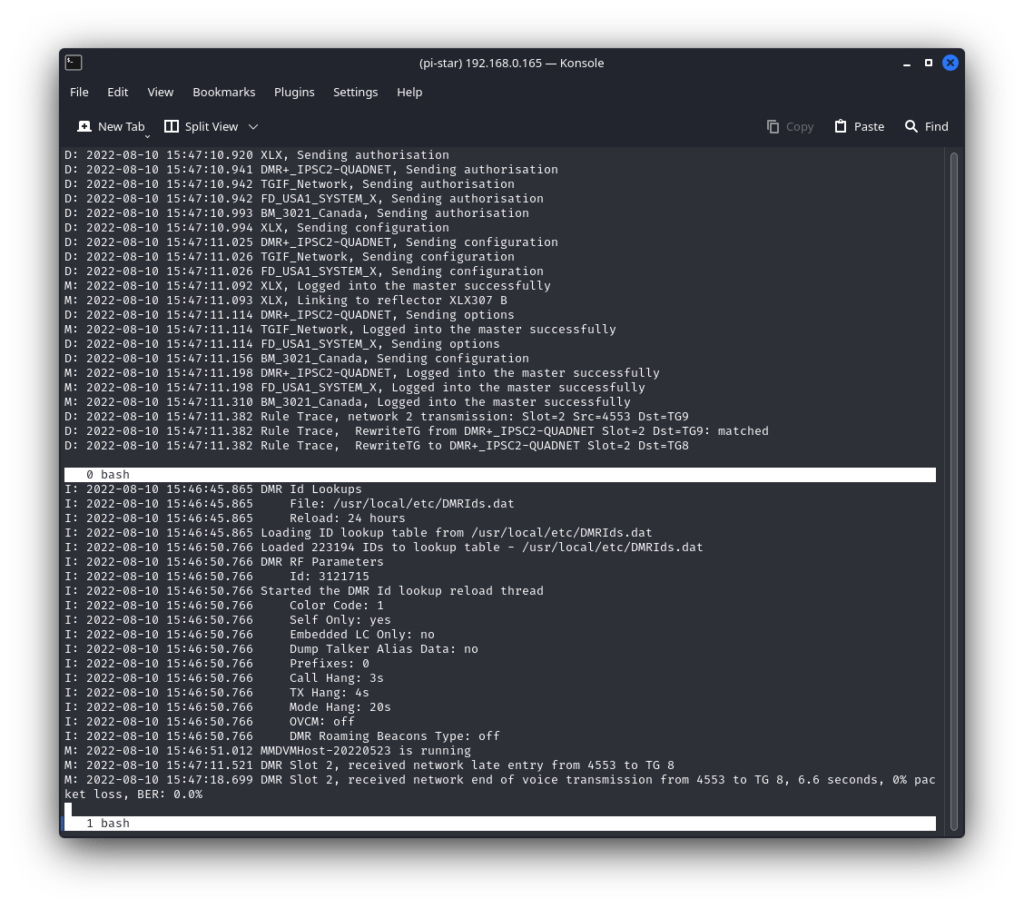1024x908 pixels.
Task: Click 'FD_USA1_SYSTEM_X, Logged into the master successfully'
Action: coord(355,387)
